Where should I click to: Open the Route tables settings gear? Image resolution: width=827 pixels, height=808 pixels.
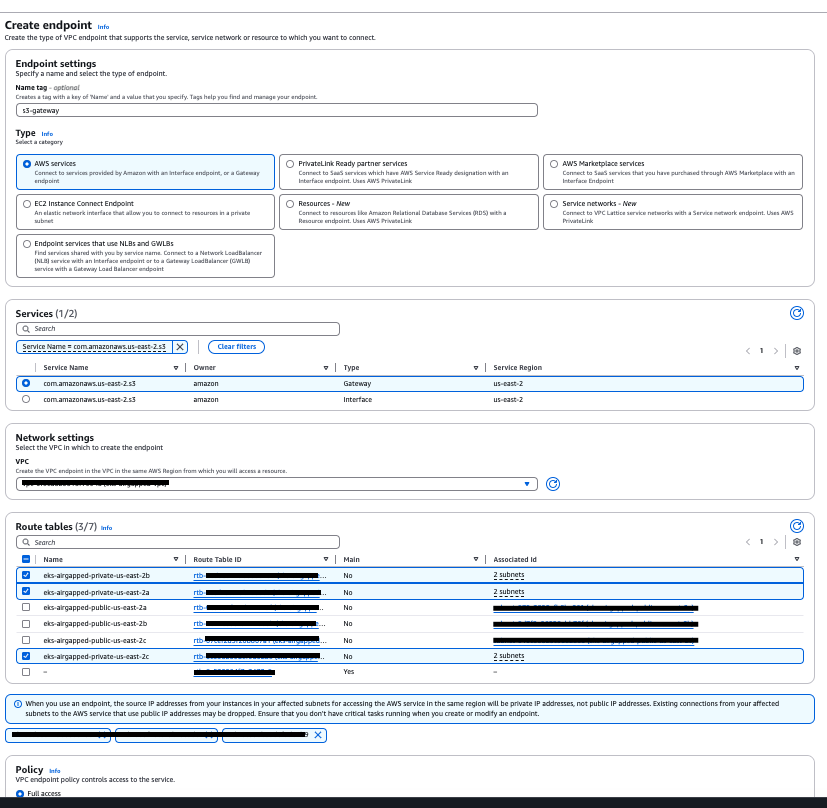pyautogui.click(x=797, y=541)
